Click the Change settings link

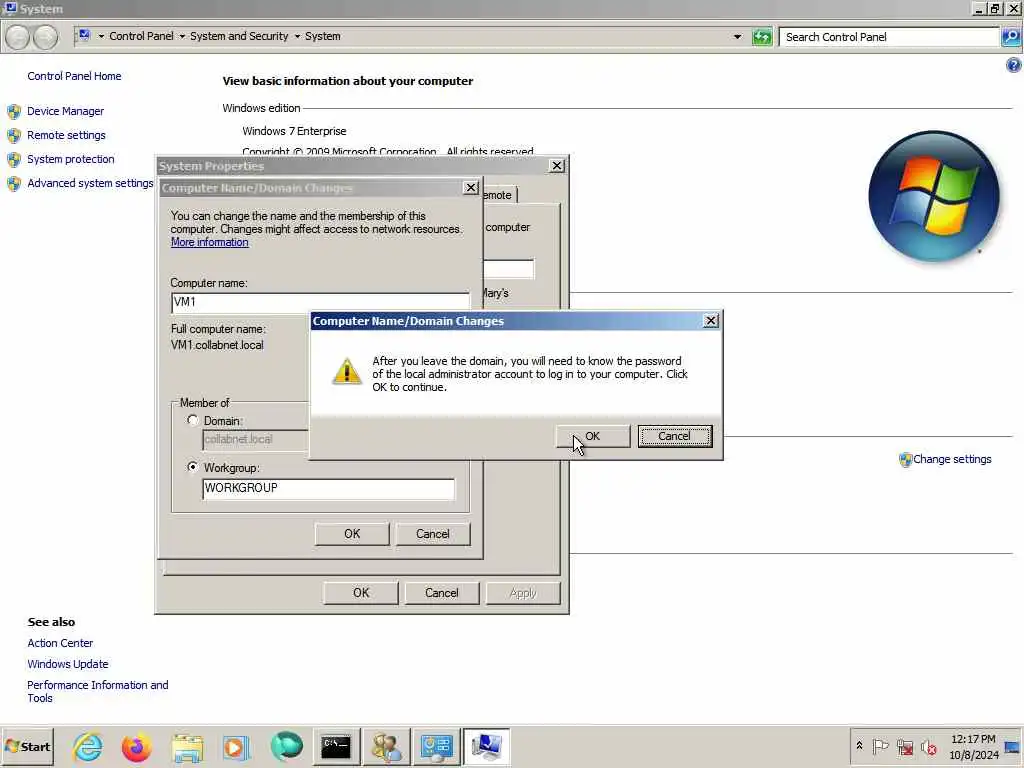point(952,459)
